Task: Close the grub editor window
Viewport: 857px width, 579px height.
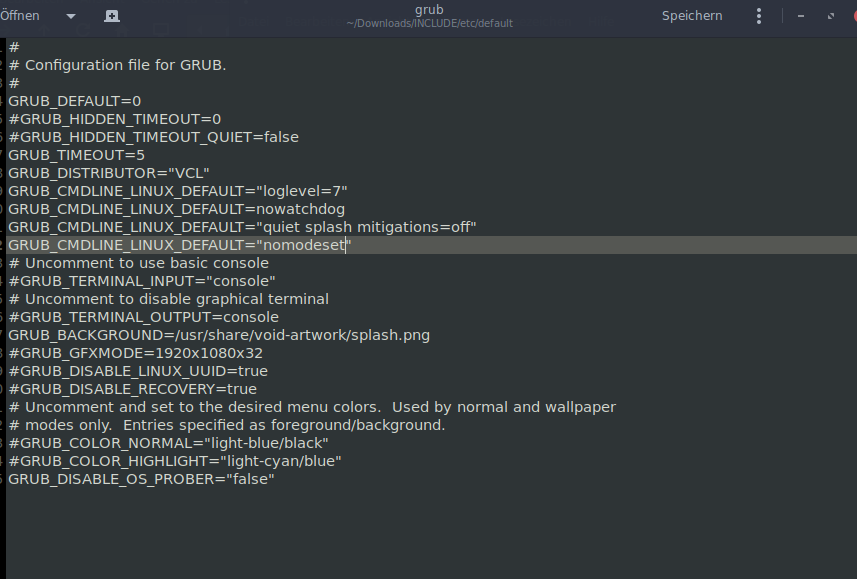Action: pos(853,16)
